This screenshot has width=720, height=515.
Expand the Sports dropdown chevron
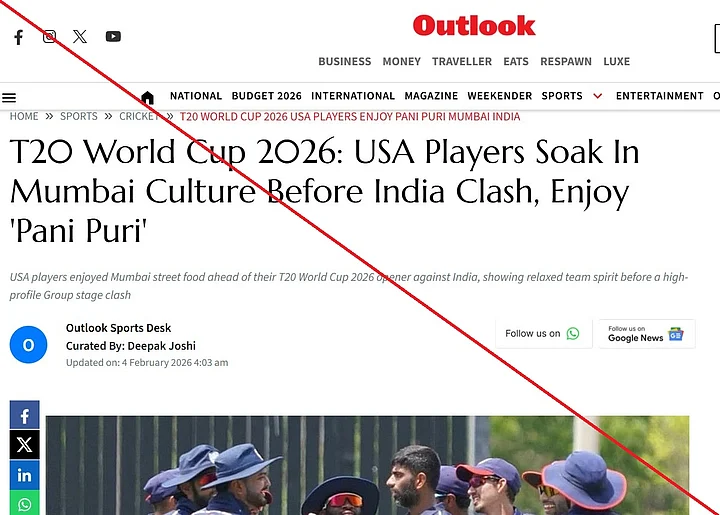(x=597, y=96)
